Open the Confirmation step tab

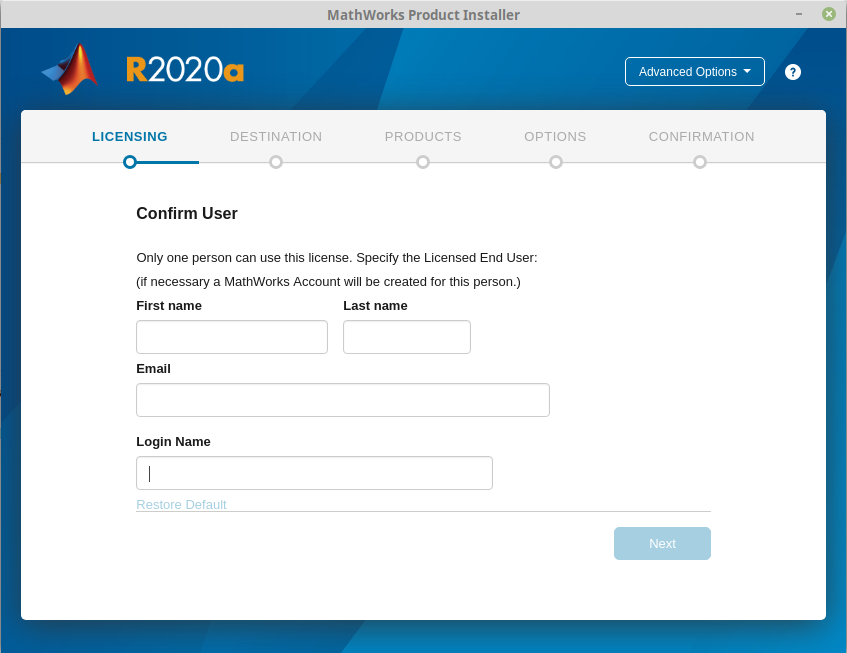(x=701, y=137)
